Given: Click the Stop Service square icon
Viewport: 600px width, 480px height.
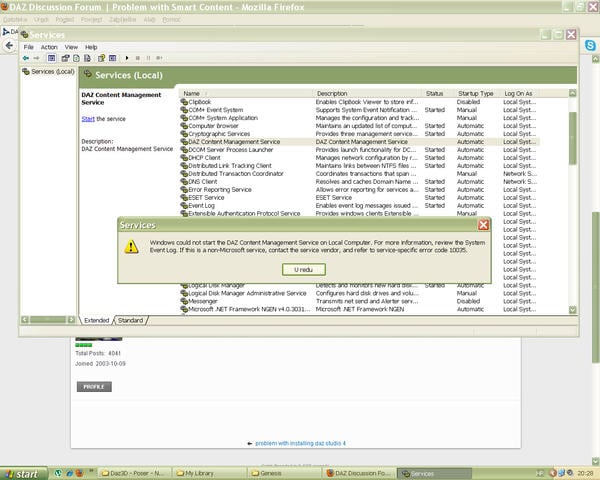Looking at the screenshot, I should coord(138,58).
